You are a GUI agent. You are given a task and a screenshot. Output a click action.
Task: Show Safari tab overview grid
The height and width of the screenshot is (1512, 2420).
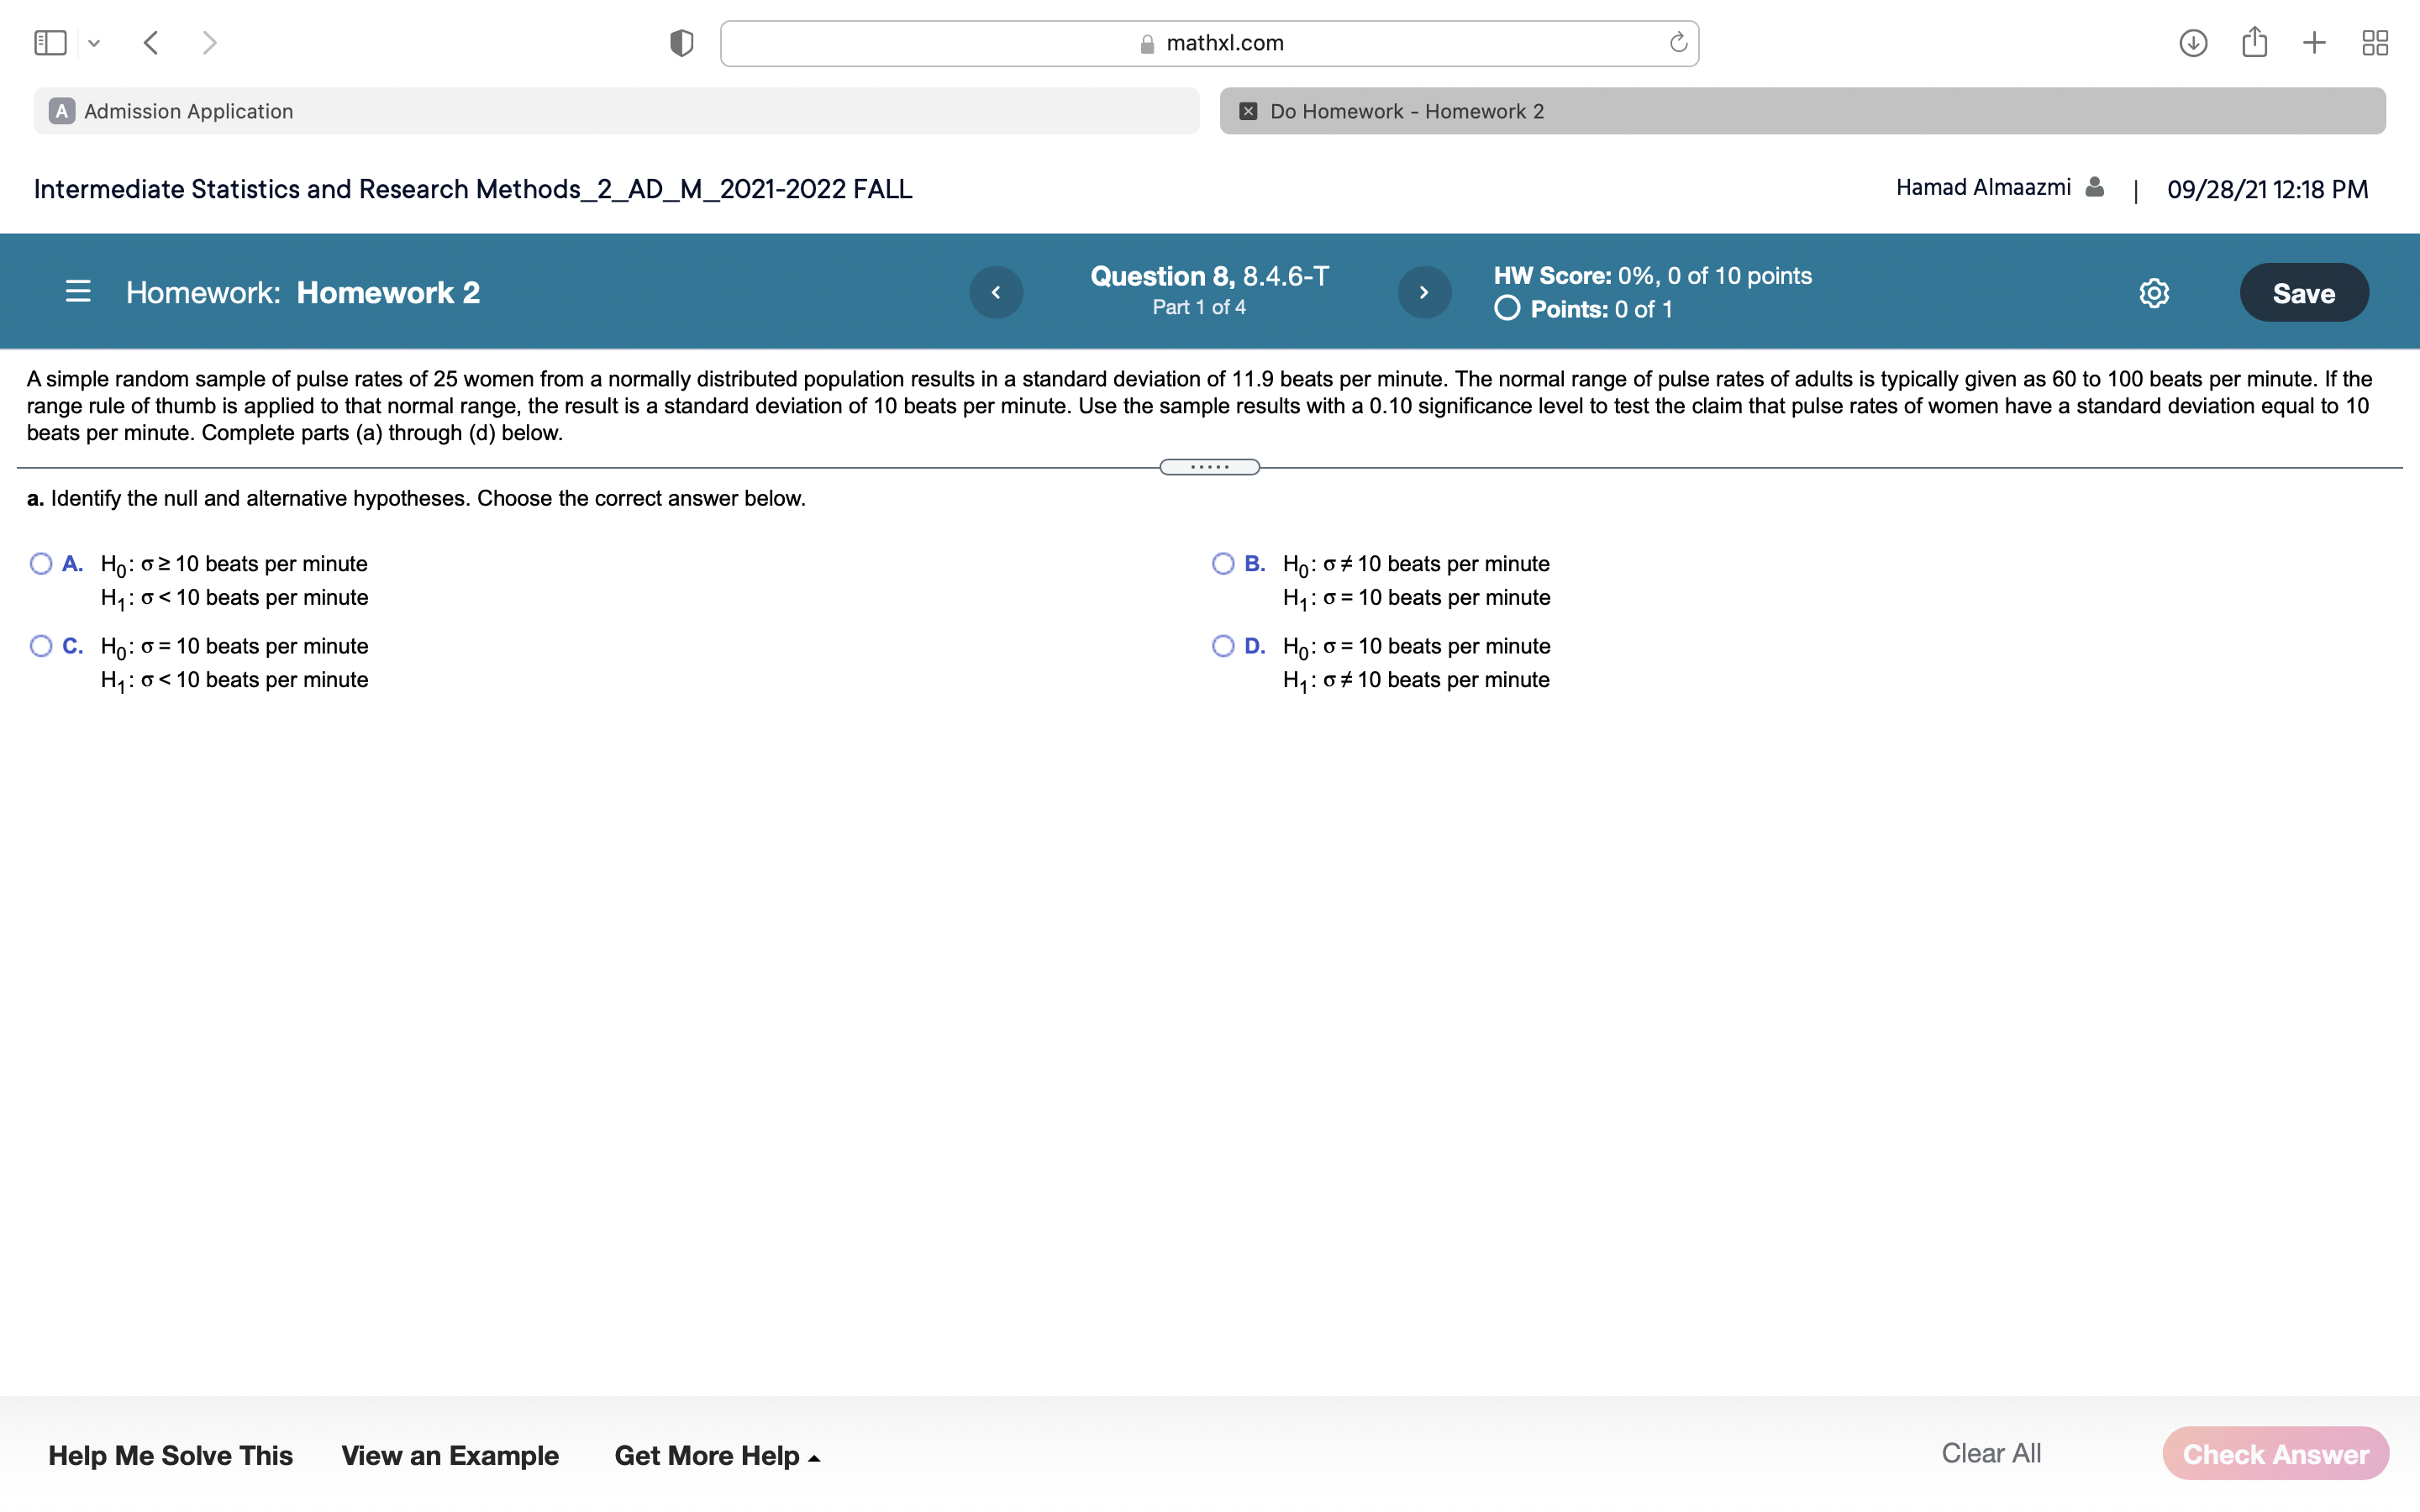click(2375, 43)
